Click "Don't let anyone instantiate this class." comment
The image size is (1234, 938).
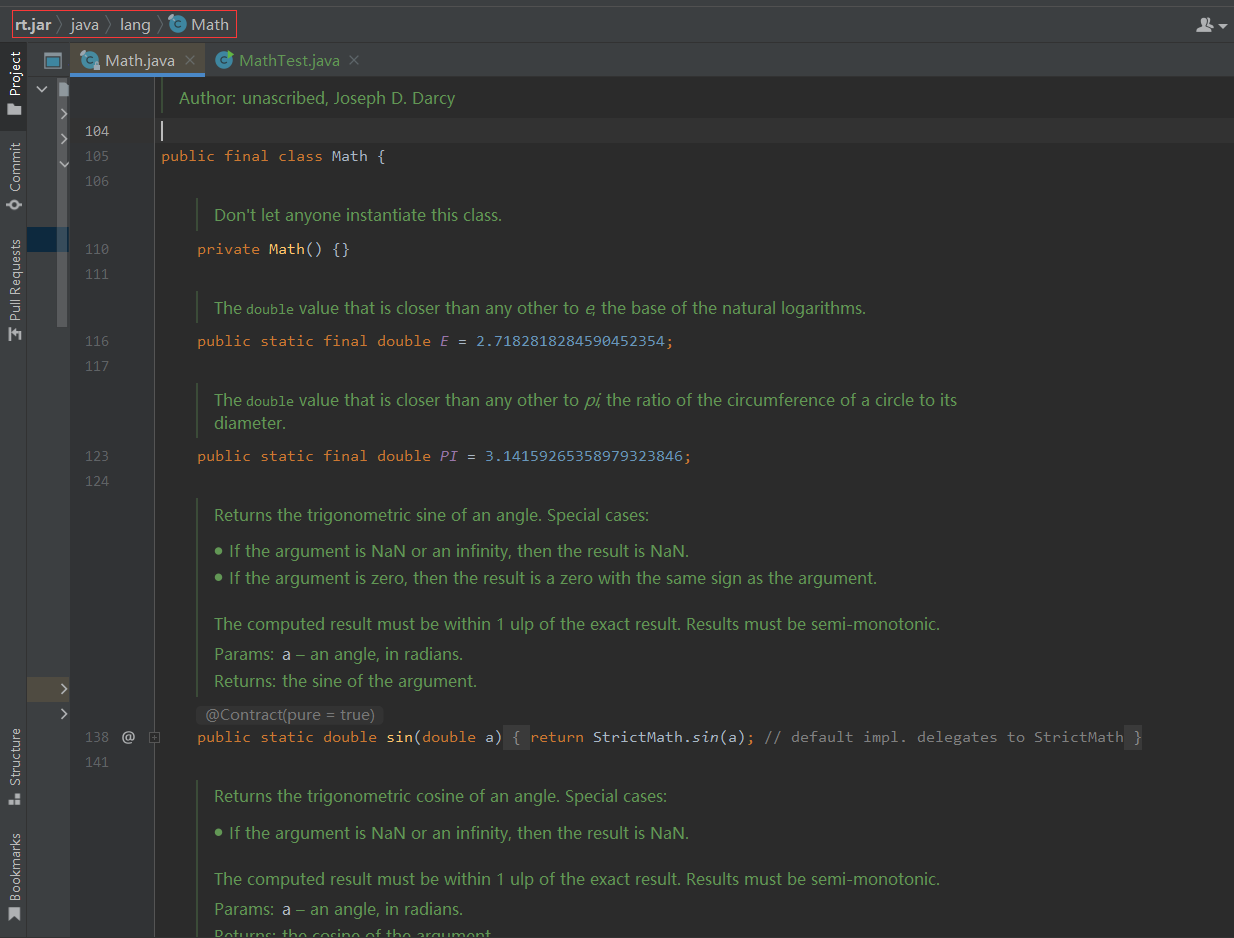358,215
